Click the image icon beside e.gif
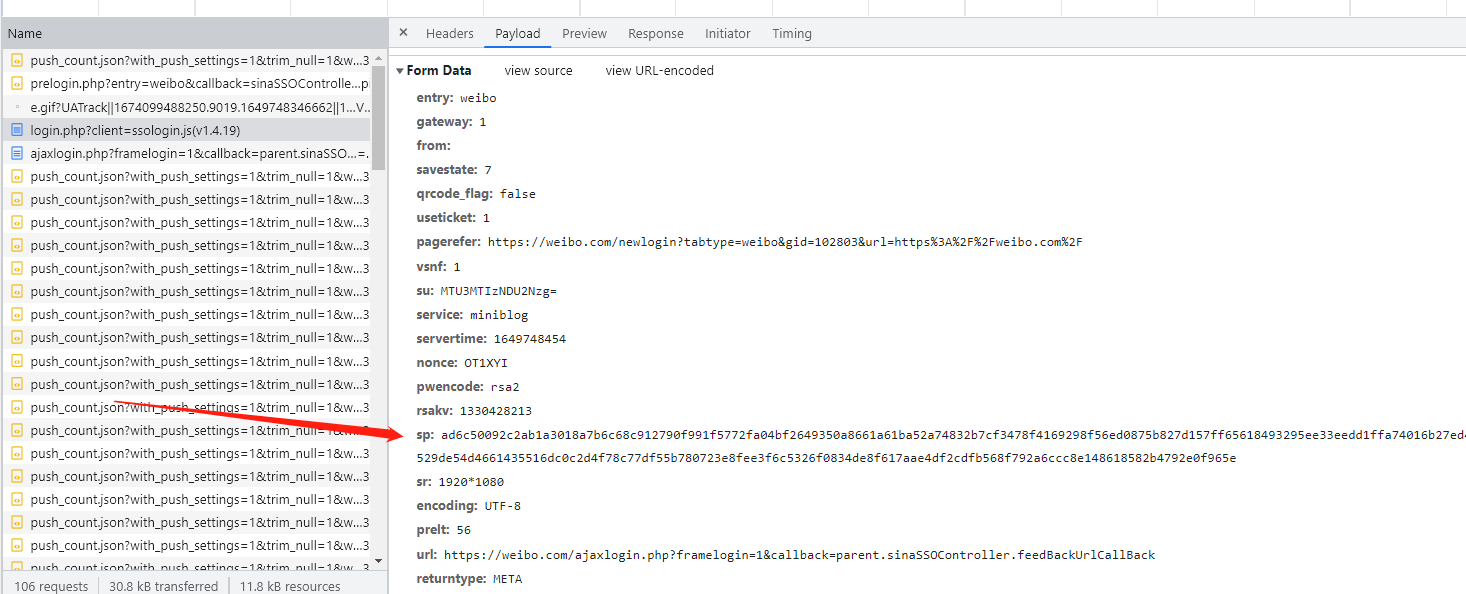 click(x=17, y=107)
